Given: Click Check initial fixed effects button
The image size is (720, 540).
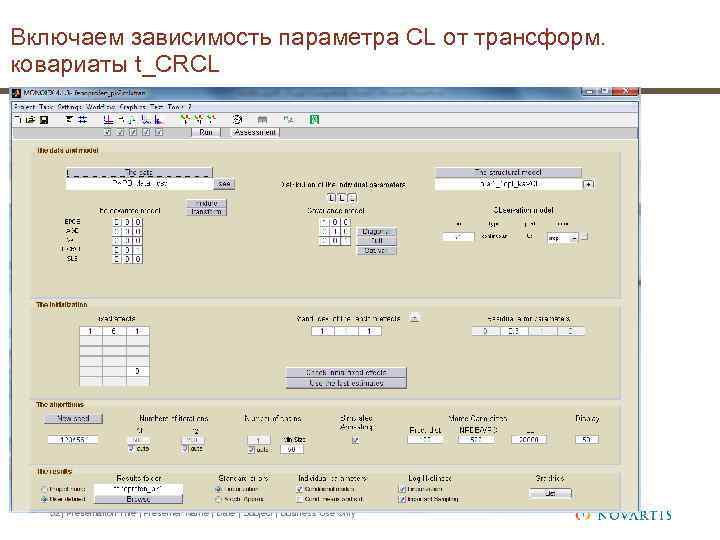Looking at the screenshot, I should pyautogui.click(x=346, y=372).
